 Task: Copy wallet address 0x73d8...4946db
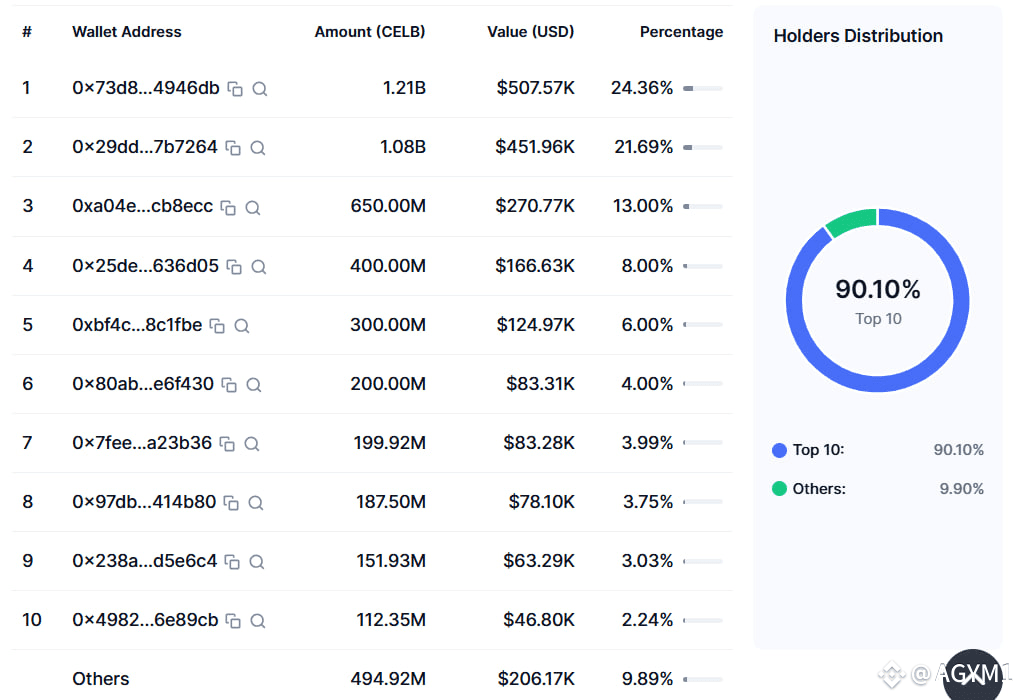click(x=235, y=89)
